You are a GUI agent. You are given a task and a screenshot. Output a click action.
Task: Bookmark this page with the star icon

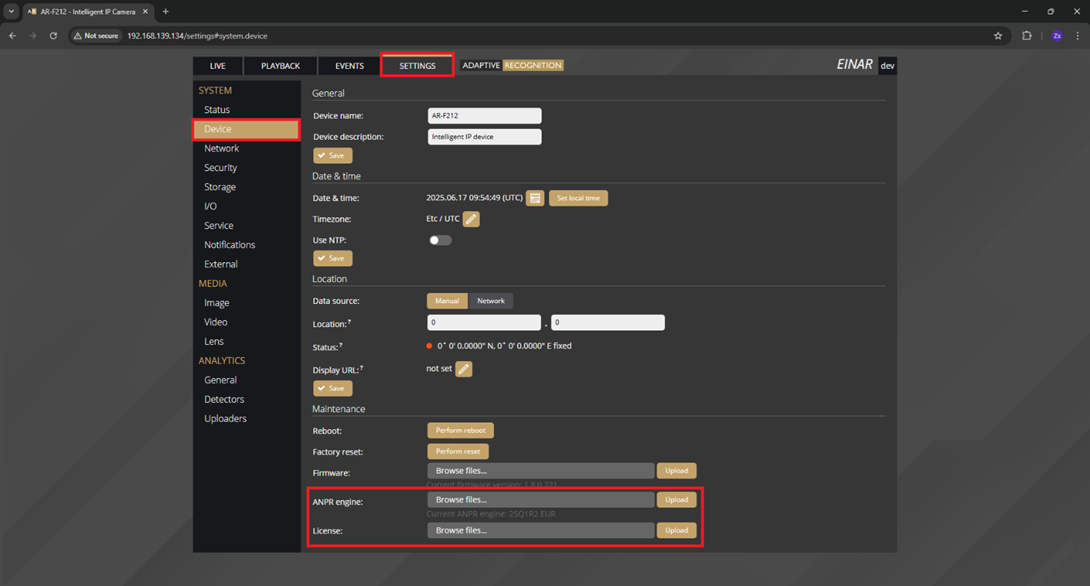(998, 36)
